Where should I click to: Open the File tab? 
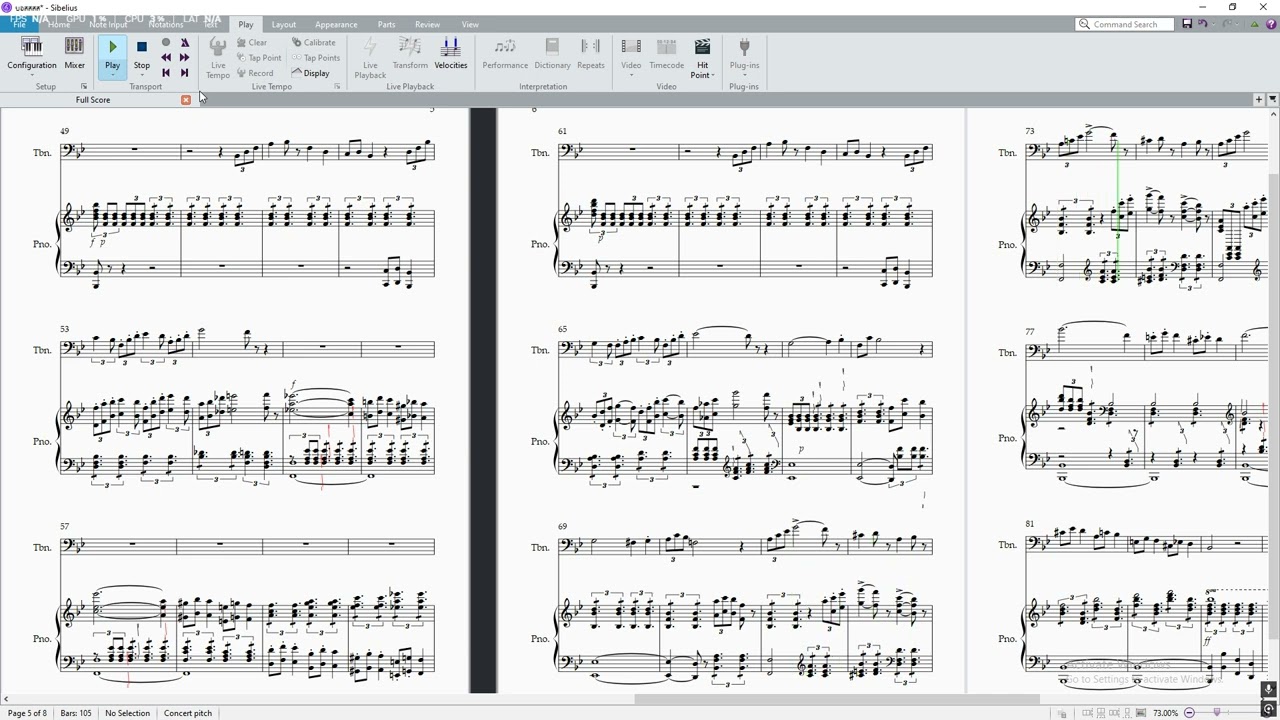[x=19, y=24]
